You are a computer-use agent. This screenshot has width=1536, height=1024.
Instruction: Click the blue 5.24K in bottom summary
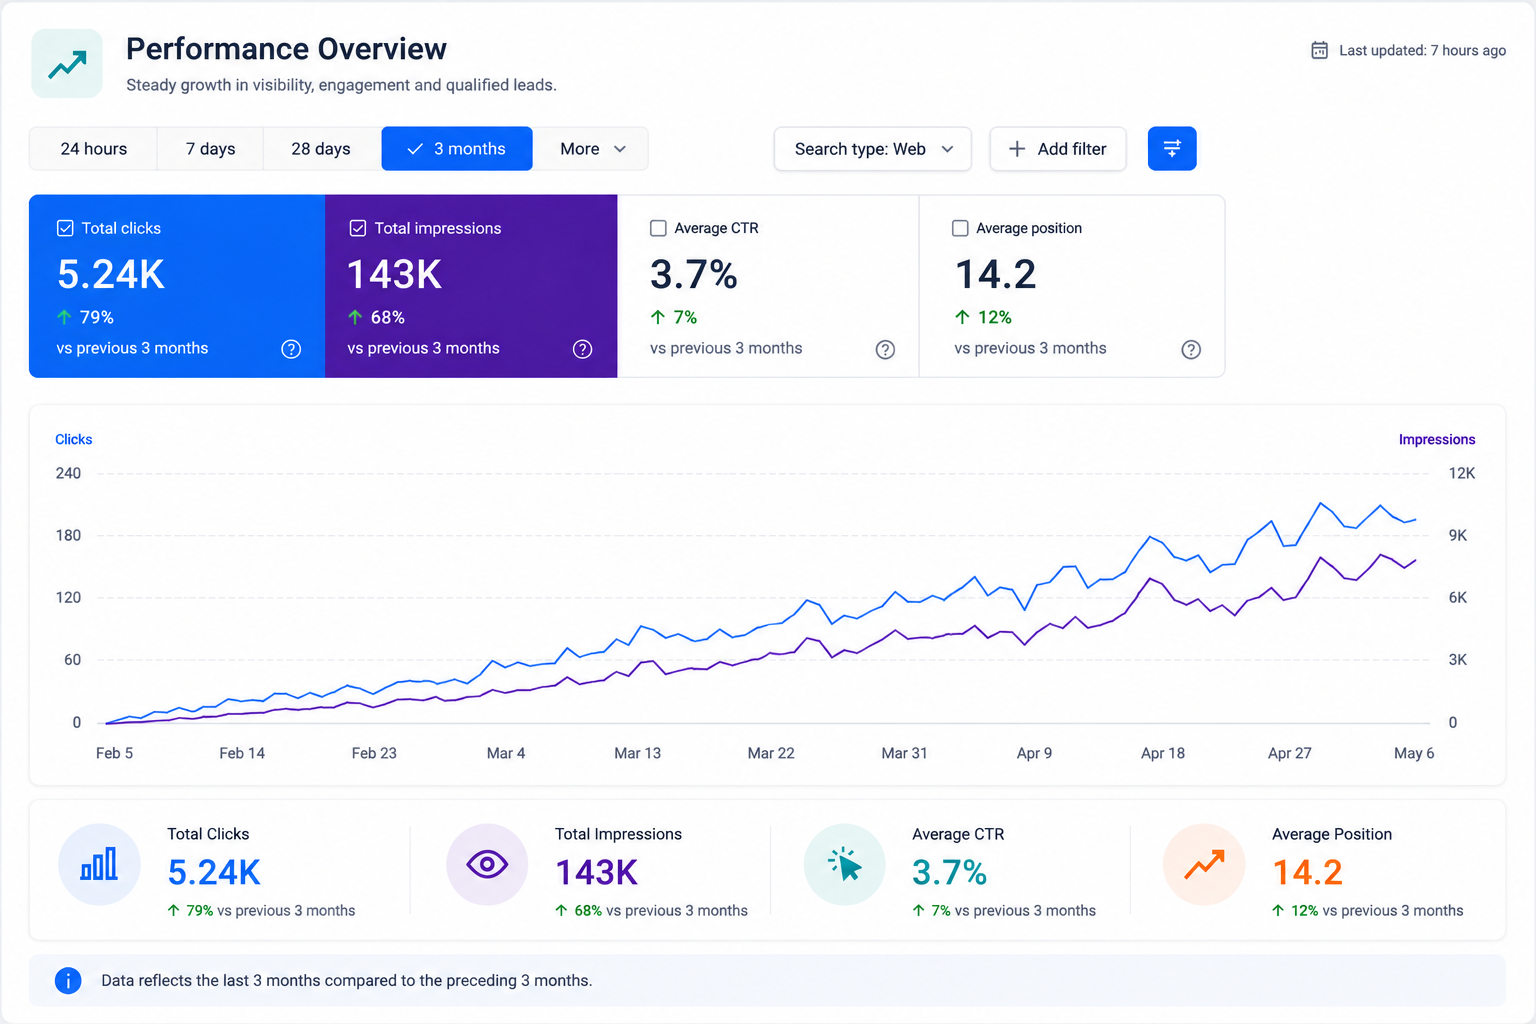point(214,872)
